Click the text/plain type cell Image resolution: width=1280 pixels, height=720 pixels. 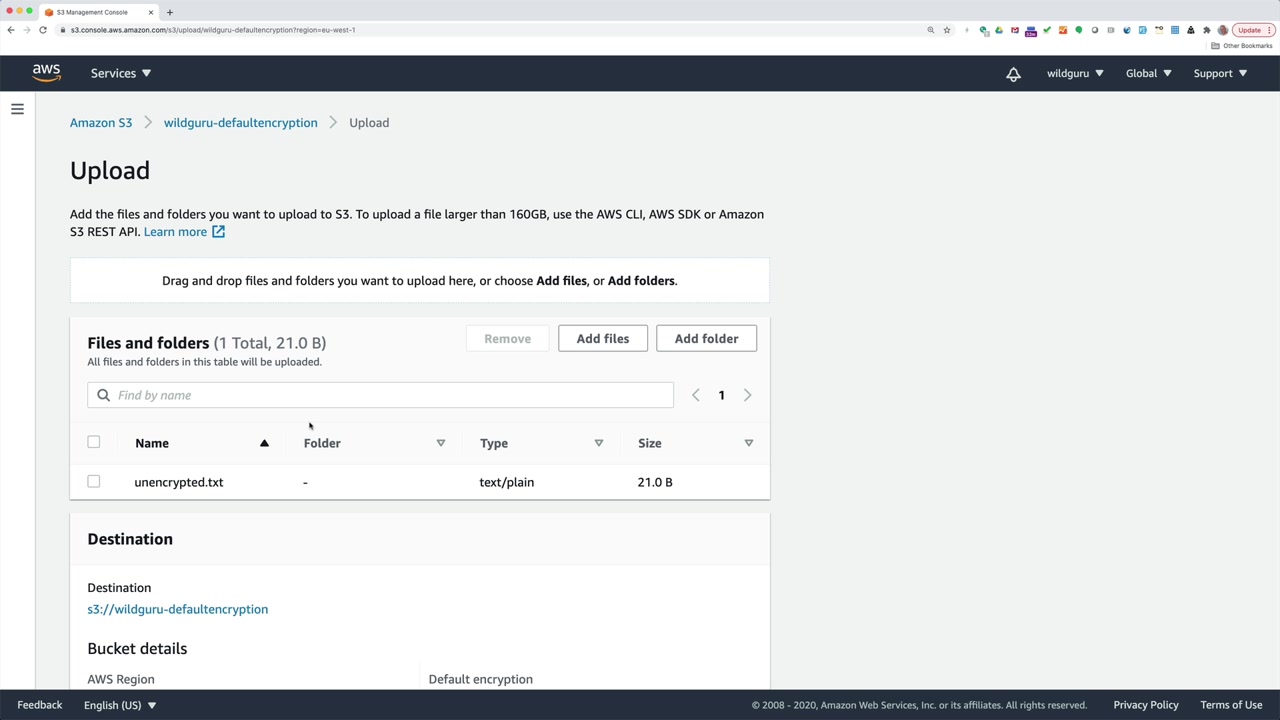(x=507, y=482)
